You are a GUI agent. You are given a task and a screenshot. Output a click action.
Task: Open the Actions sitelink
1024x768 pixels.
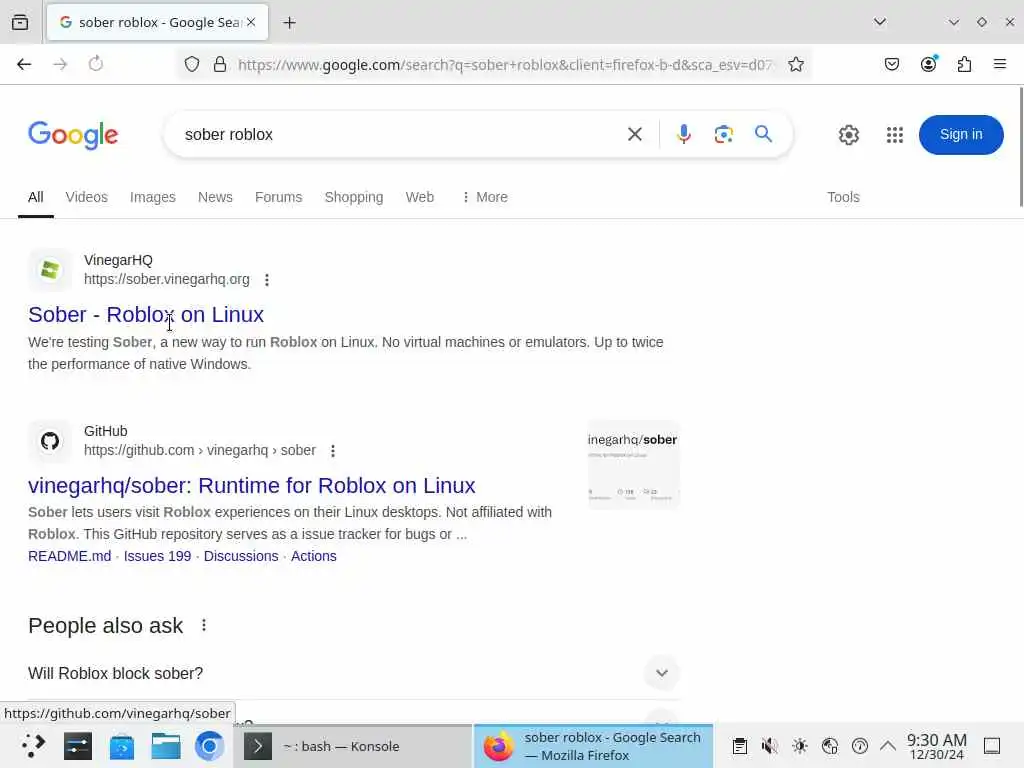(313, 556)
